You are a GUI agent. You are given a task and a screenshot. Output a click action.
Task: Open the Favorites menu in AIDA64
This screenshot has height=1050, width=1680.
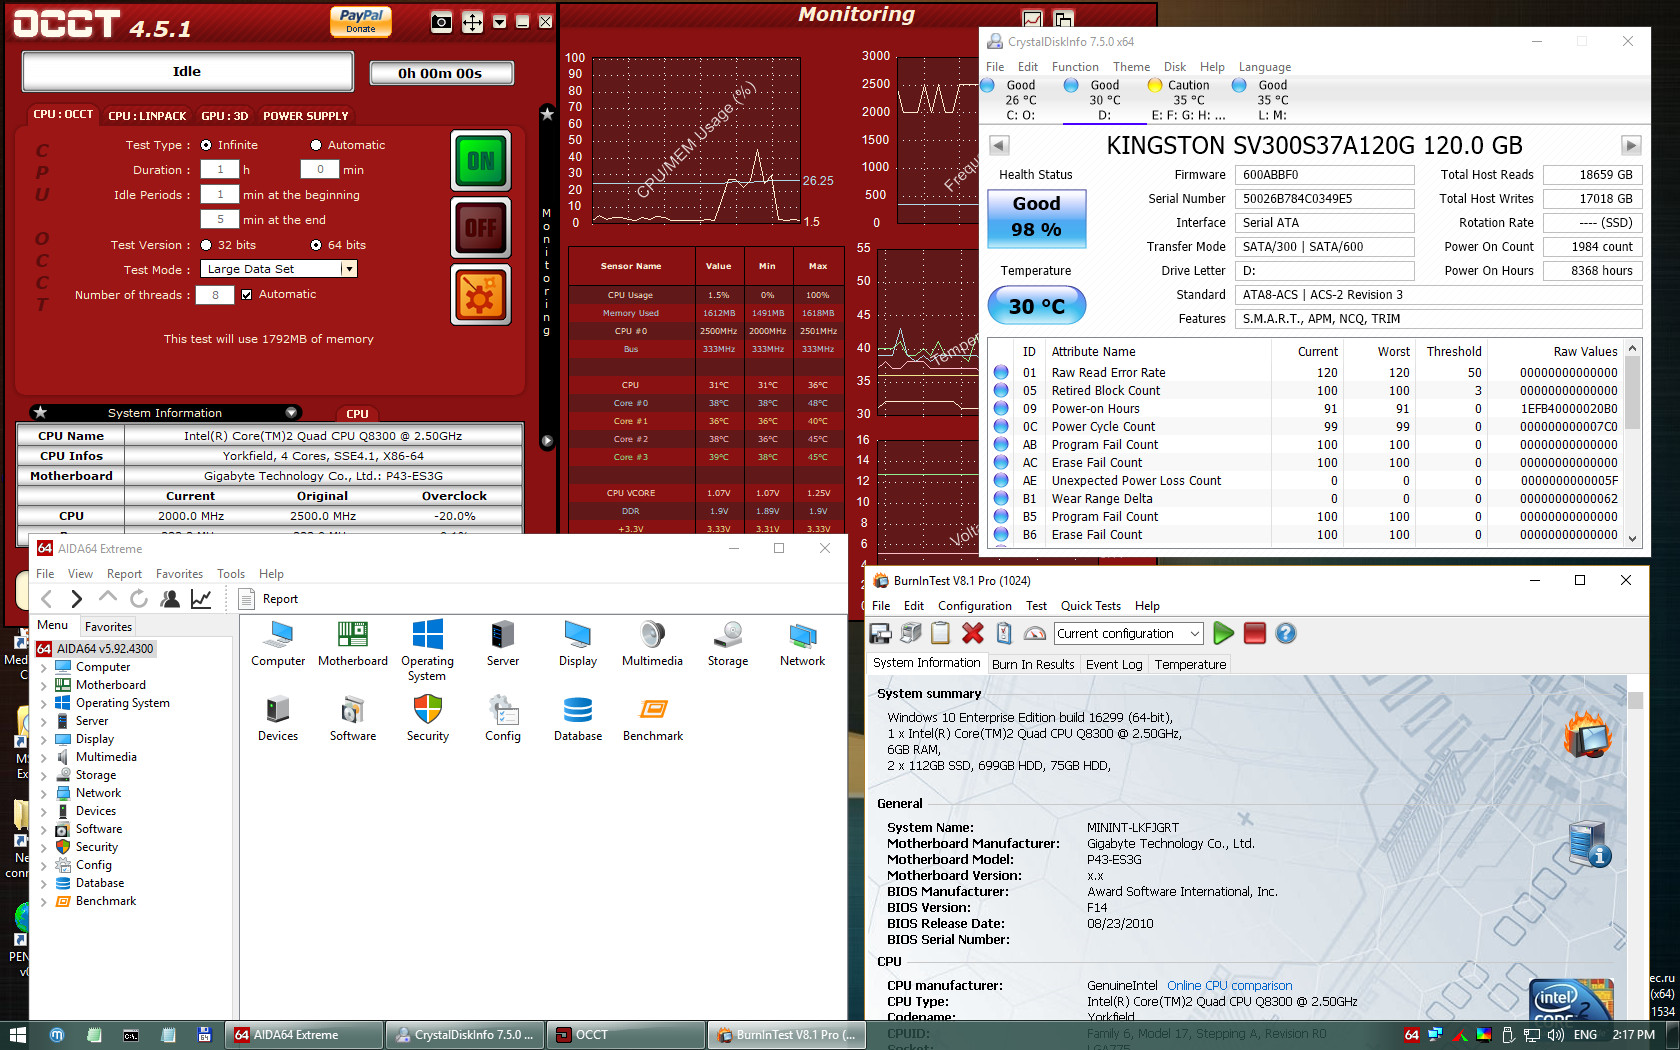point(179,574)
